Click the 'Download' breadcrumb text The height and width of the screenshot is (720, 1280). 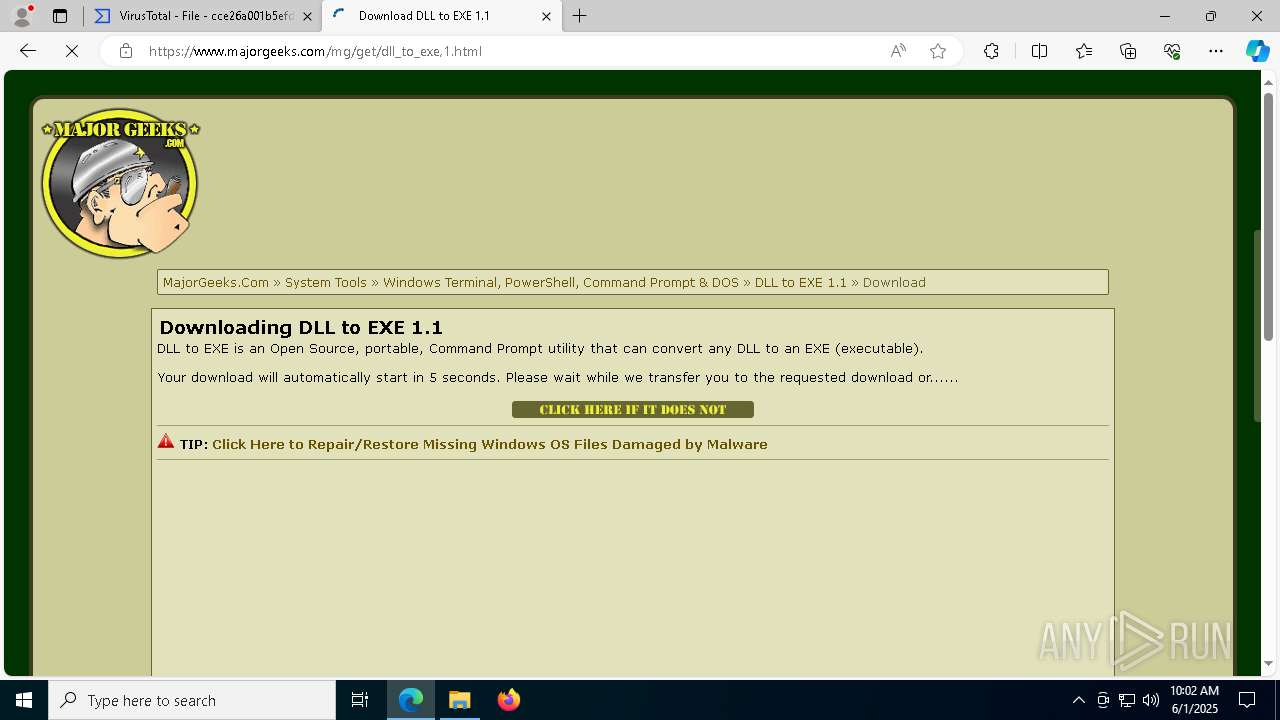click(894, 283)
